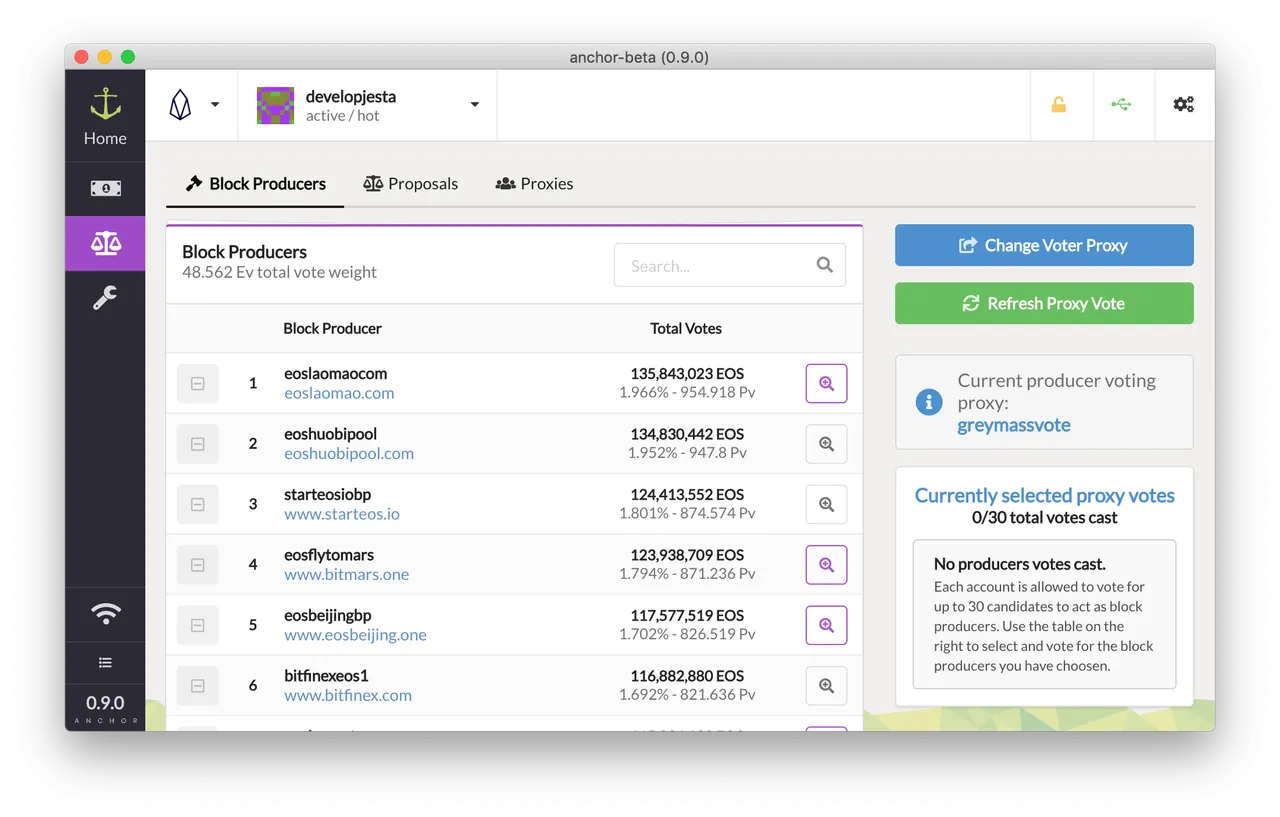Switch to the Proxies tab

(534, 184)
